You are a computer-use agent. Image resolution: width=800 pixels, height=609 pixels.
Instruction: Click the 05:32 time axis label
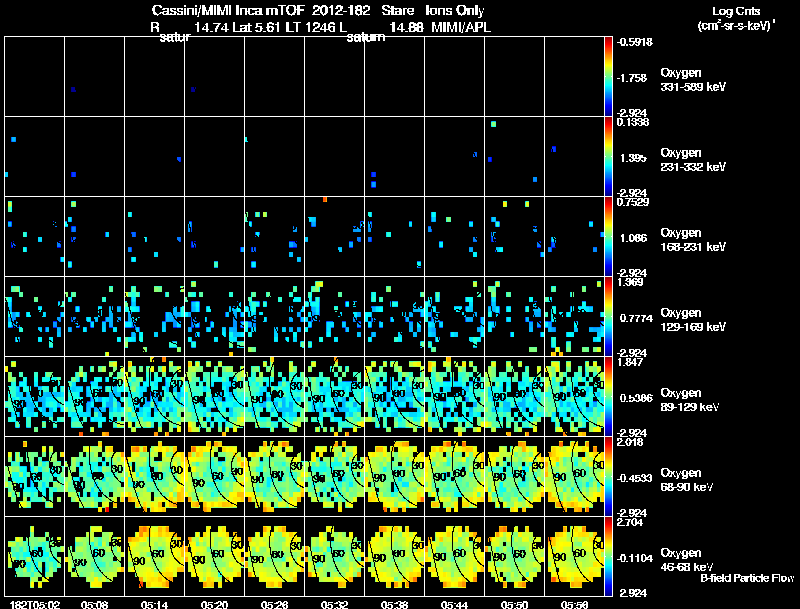coord(334,604)
